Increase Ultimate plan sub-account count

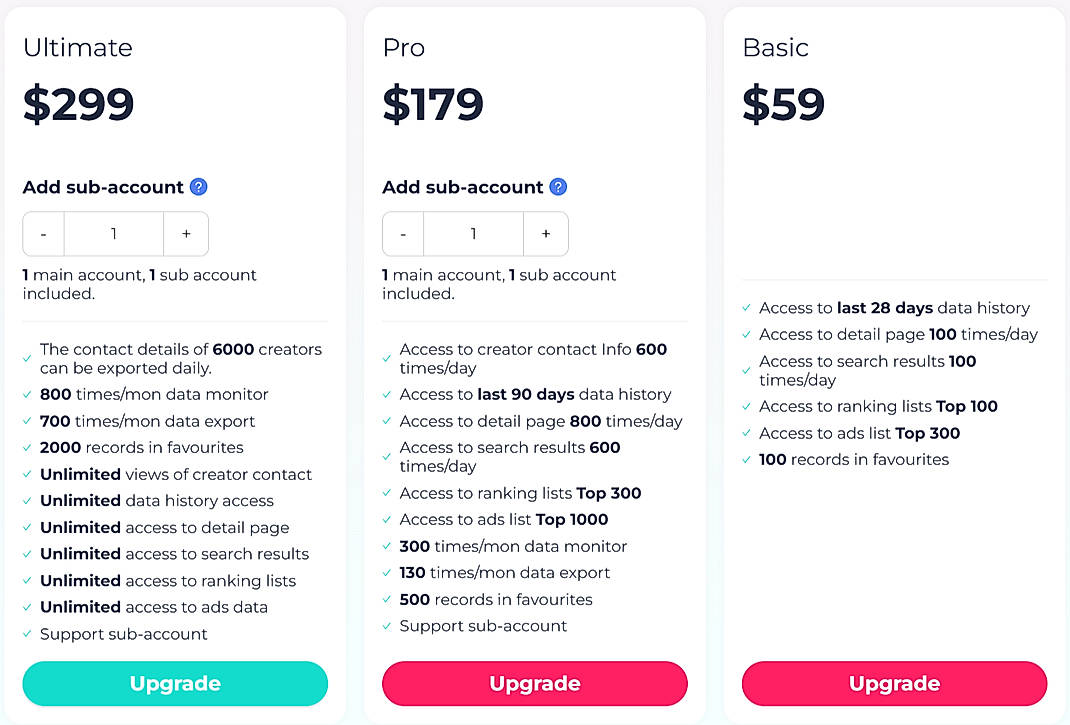pyautogui.click(x=186, y=234)
